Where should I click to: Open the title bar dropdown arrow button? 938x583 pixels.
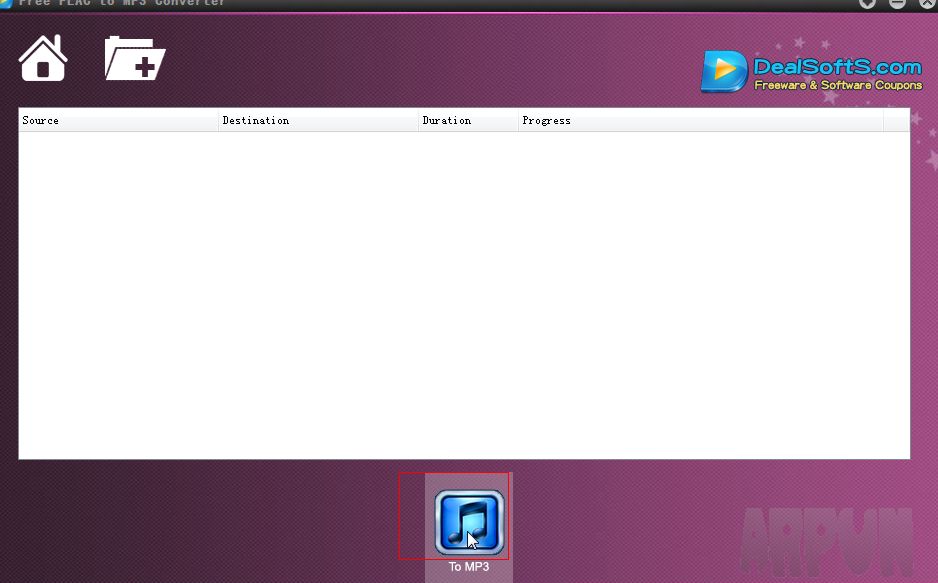click(x=867, y=3)
